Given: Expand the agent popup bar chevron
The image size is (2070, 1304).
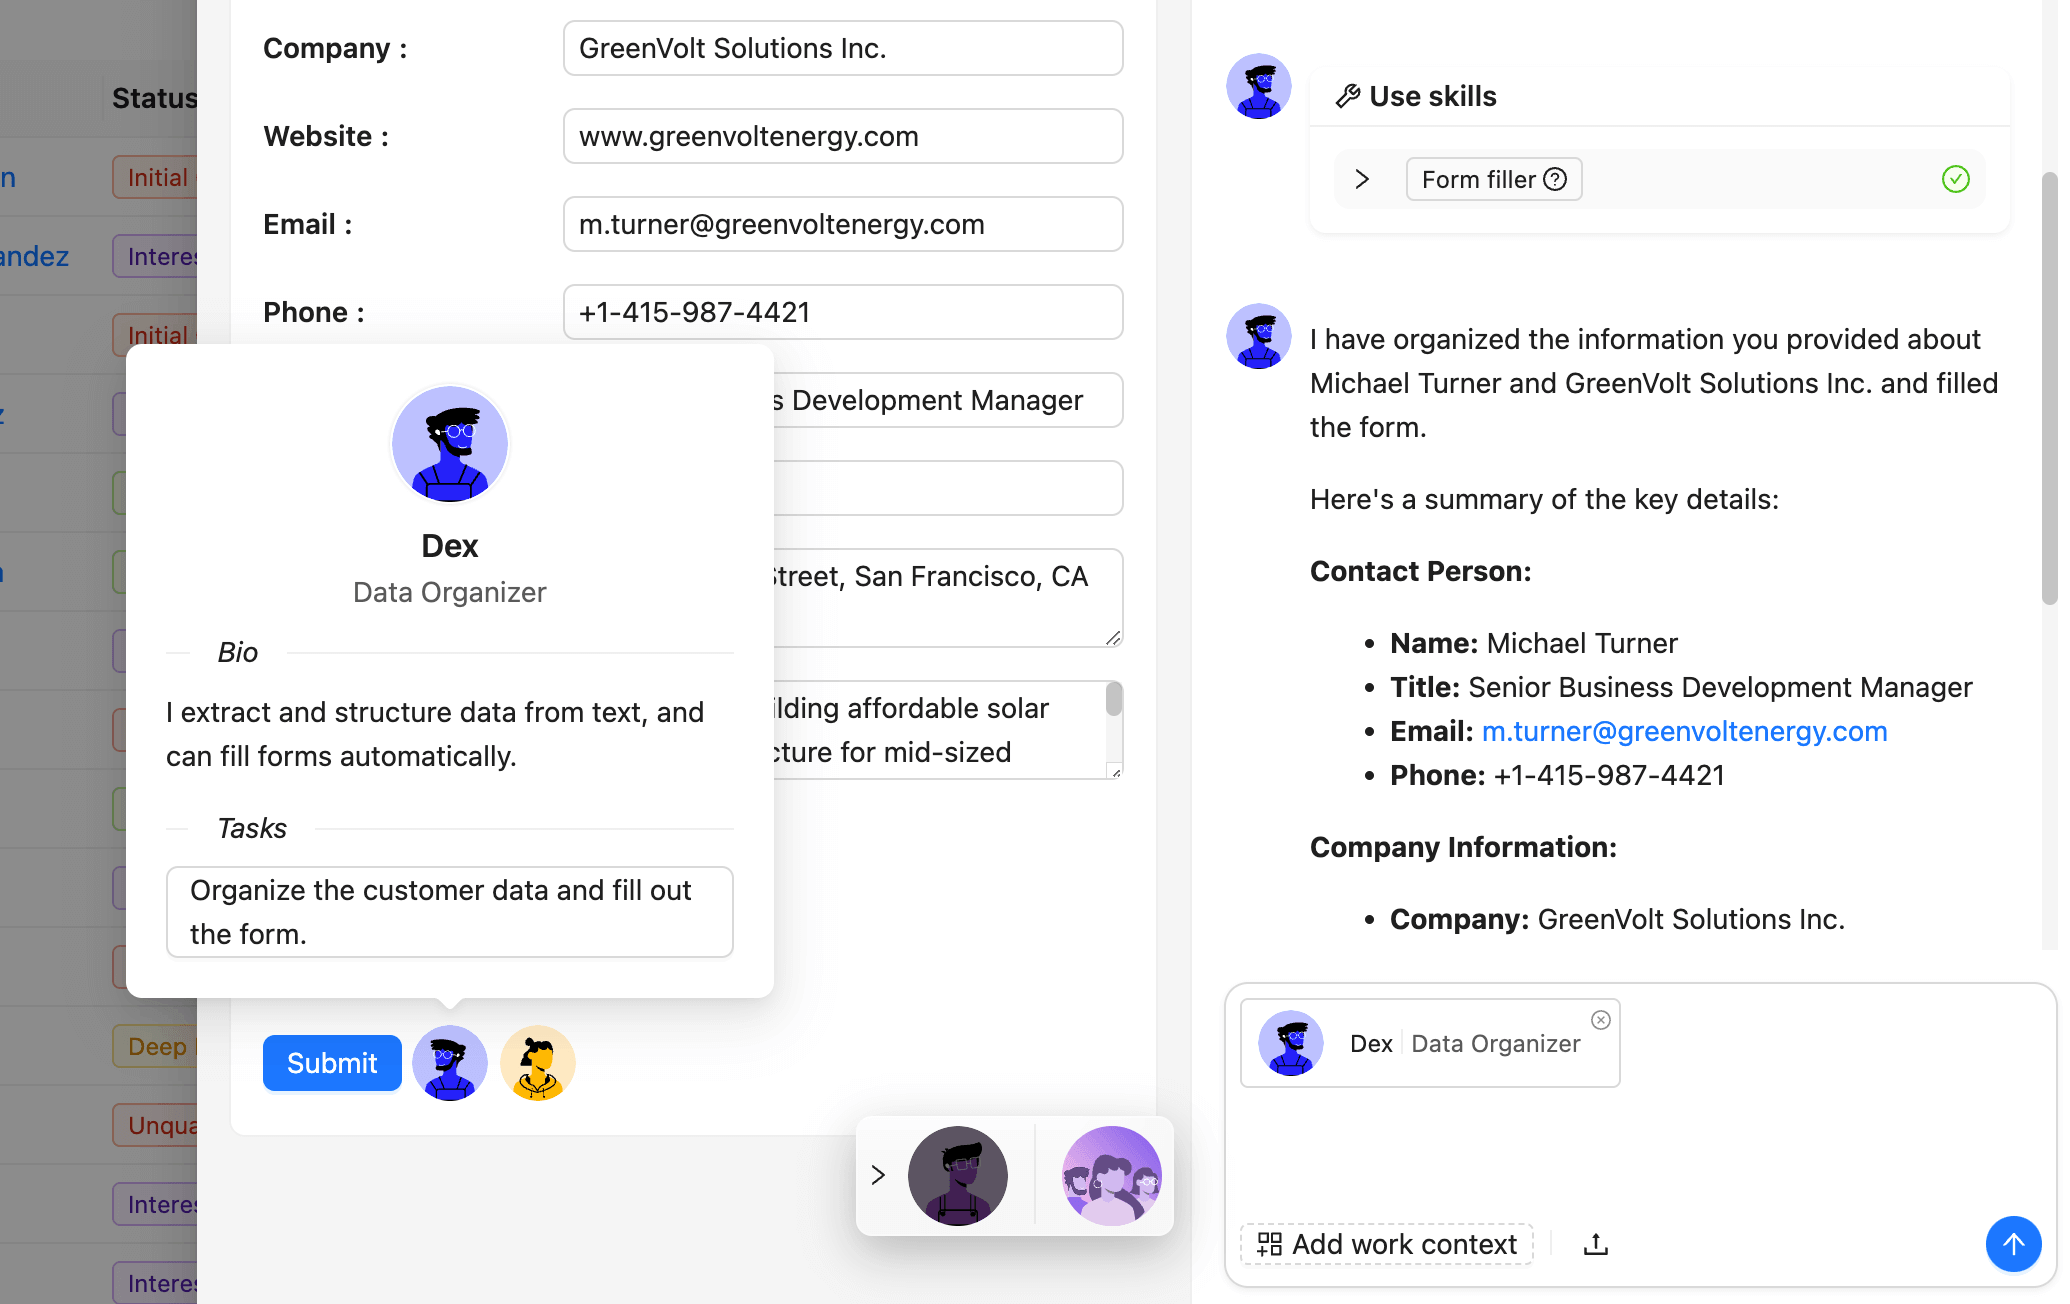Looking at the screenshot, I should coord(881,1176).
